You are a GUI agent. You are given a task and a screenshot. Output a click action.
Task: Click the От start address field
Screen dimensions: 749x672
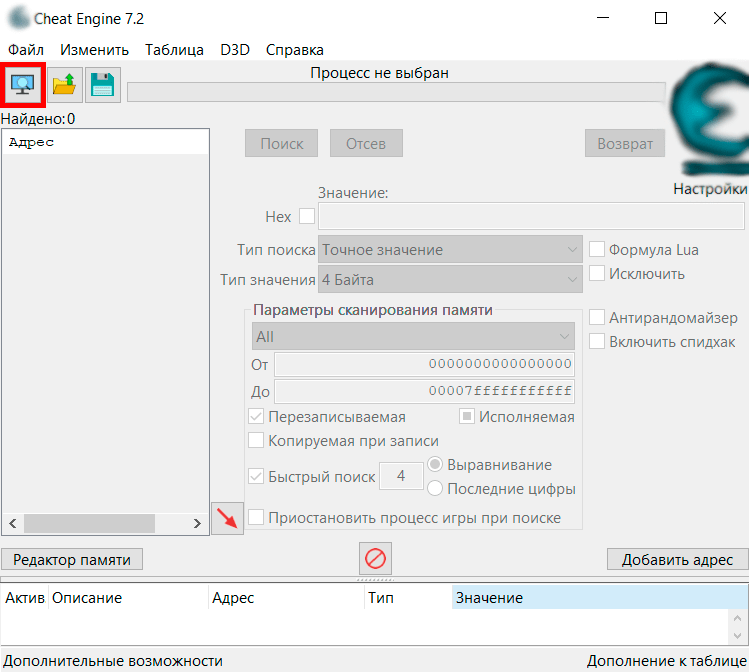tap(424, 364)
